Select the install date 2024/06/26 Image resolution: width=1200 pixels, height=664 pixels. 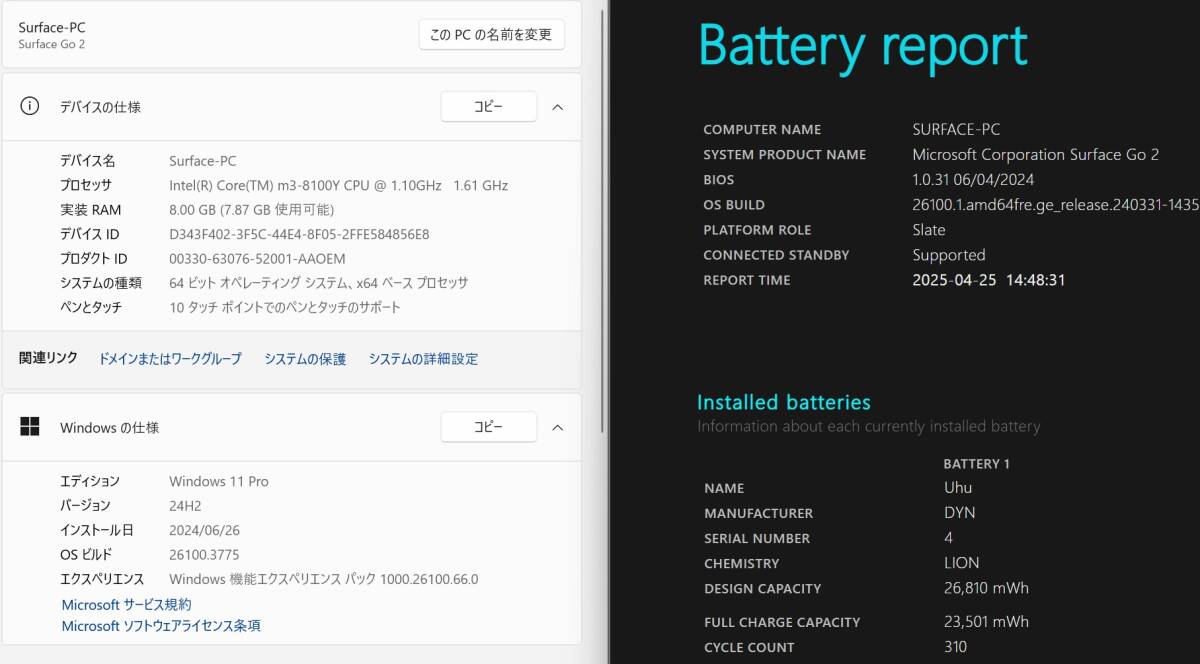tap(204, 530)
